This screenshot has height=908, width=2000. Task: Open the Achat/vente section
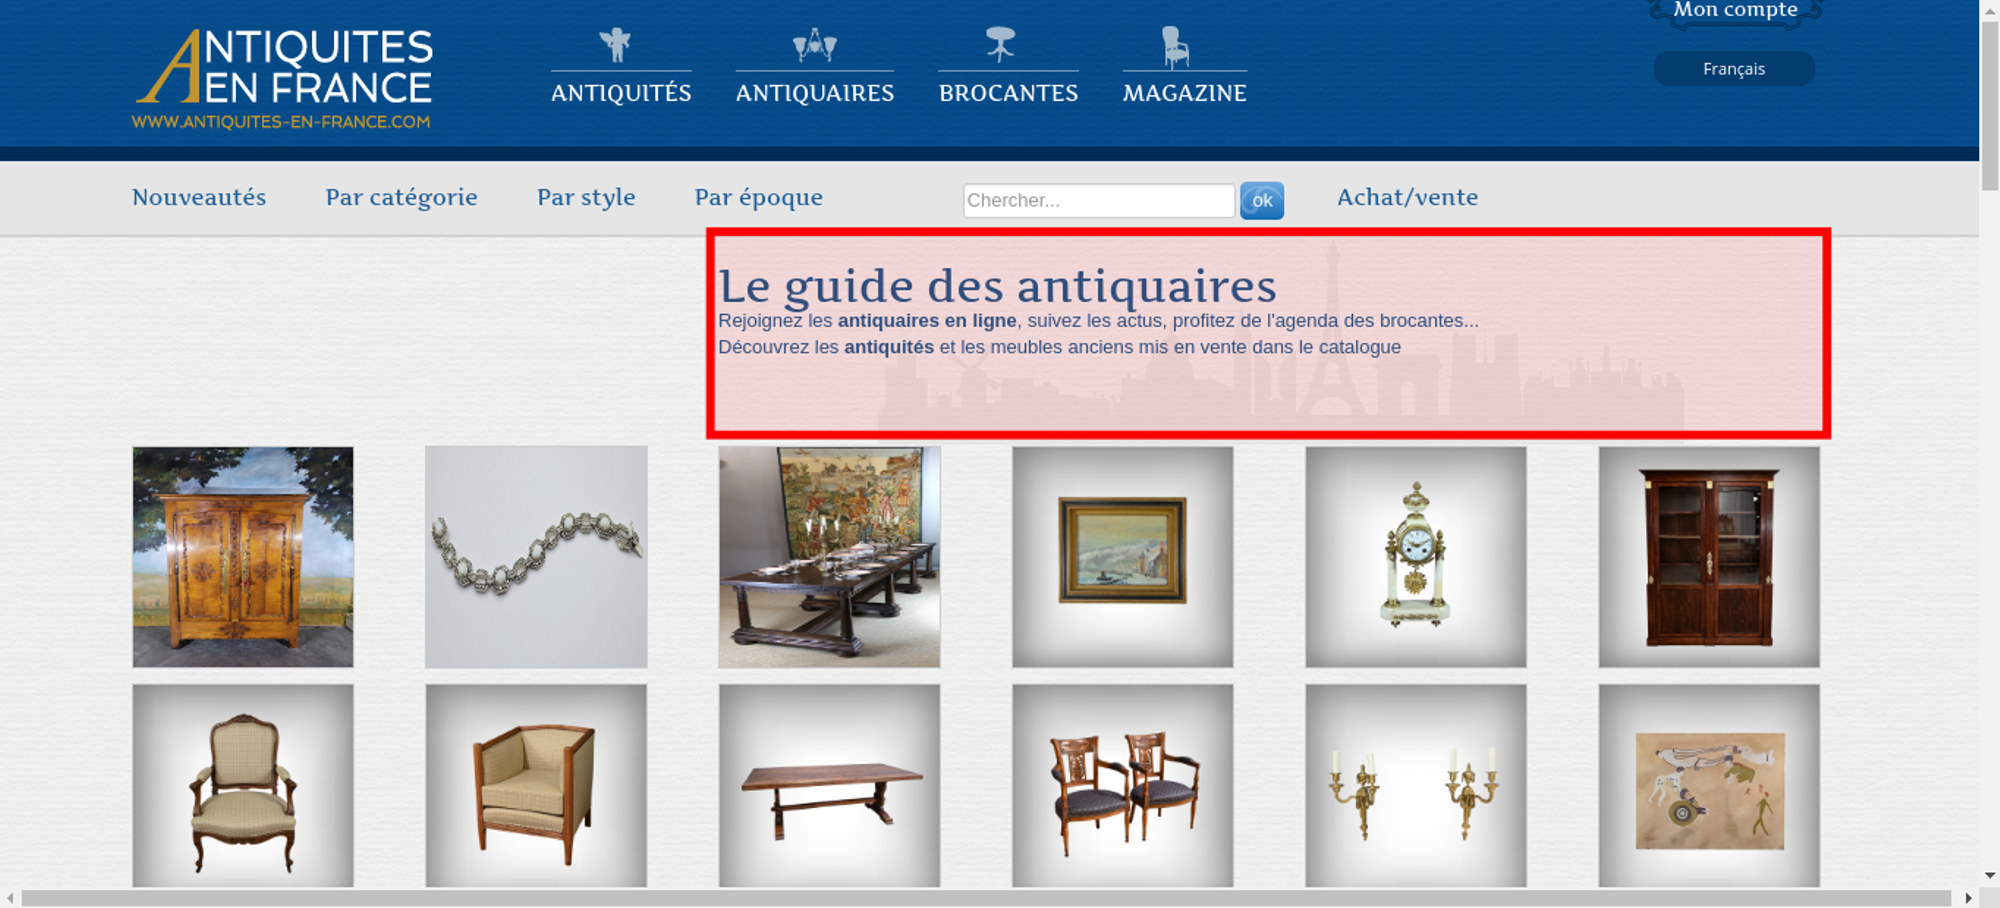[x=1408, y=197]
